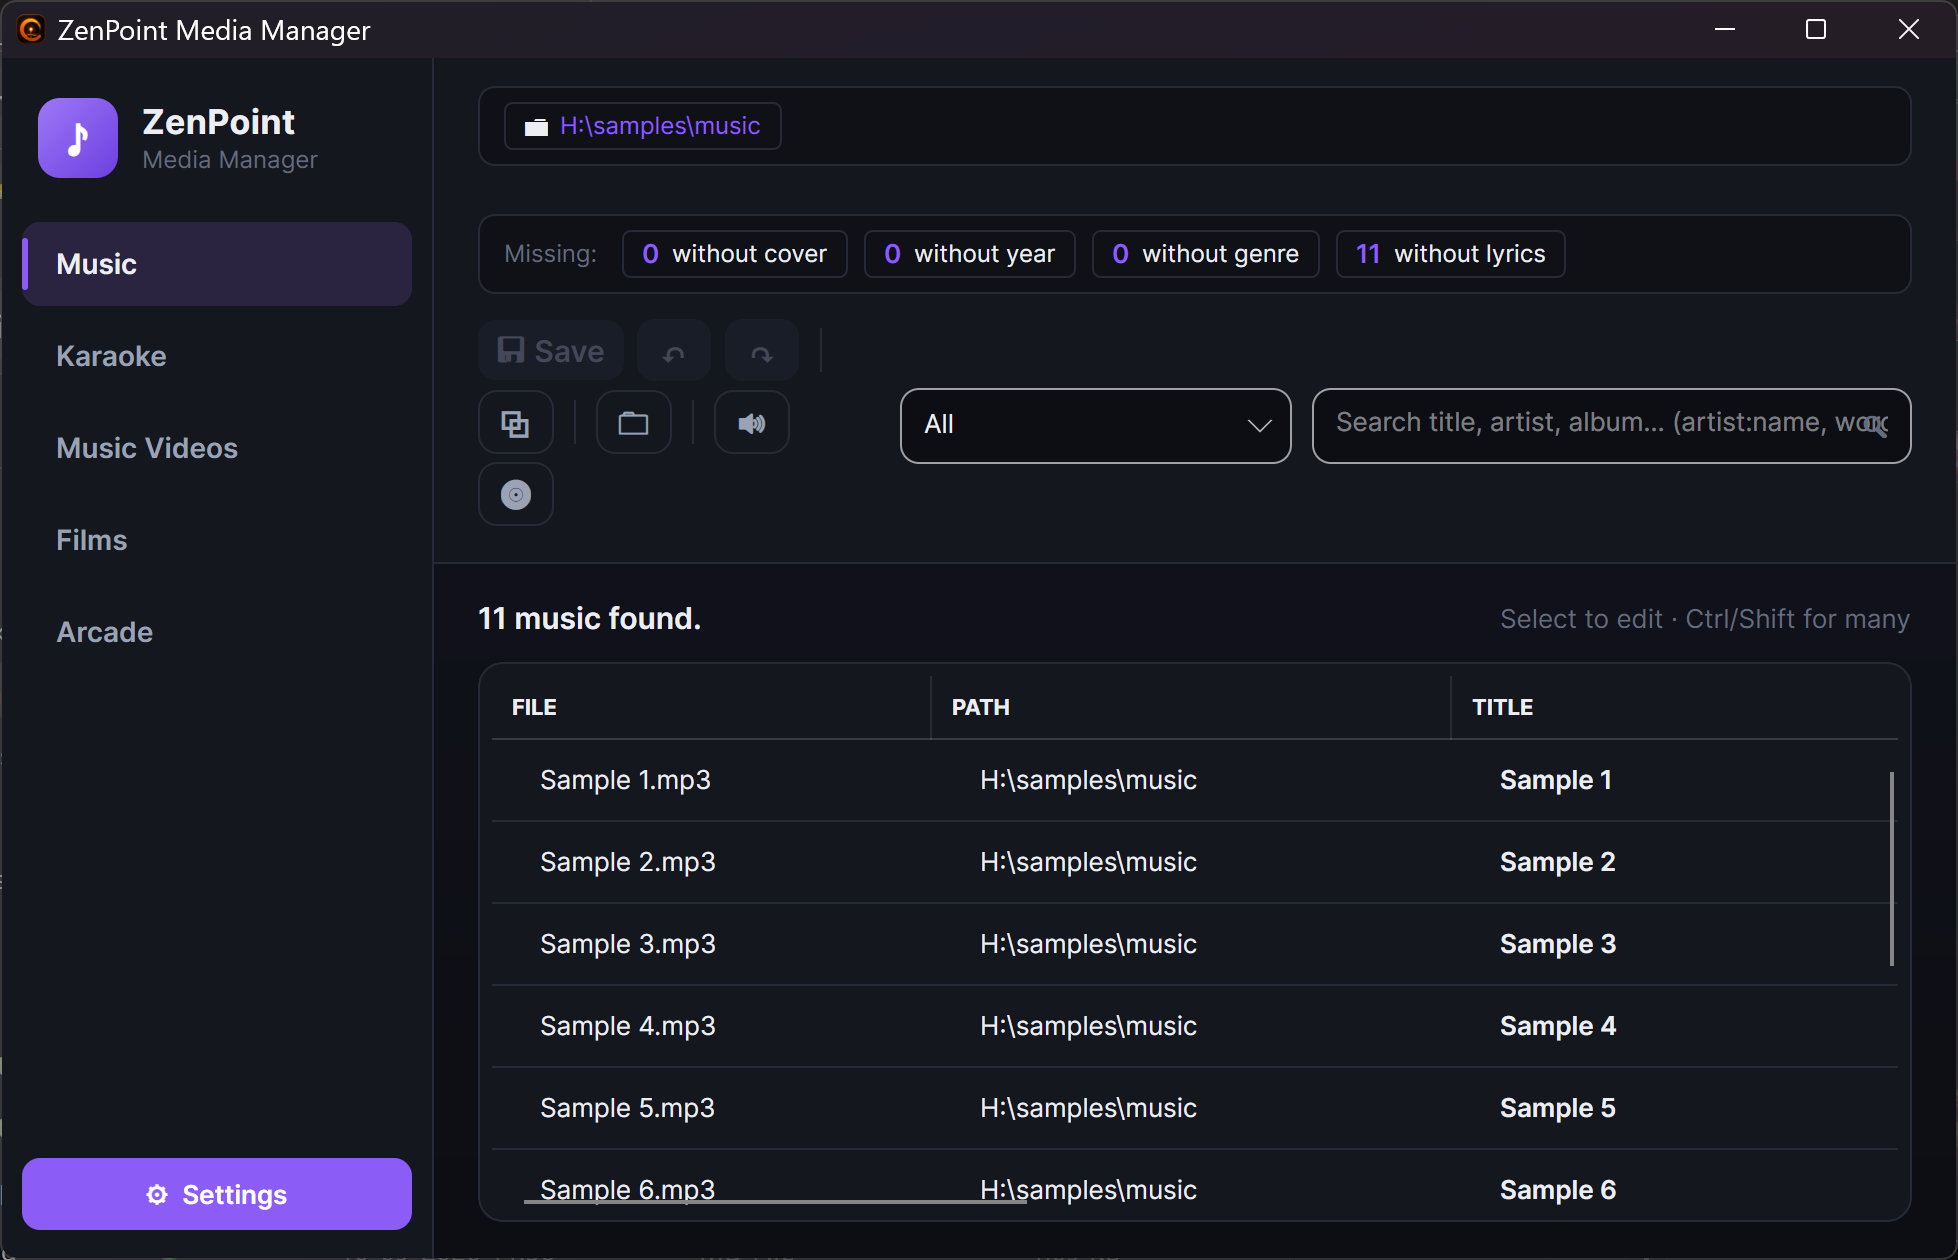
Task: Click the Save button
Action: (x=551, y=351)
